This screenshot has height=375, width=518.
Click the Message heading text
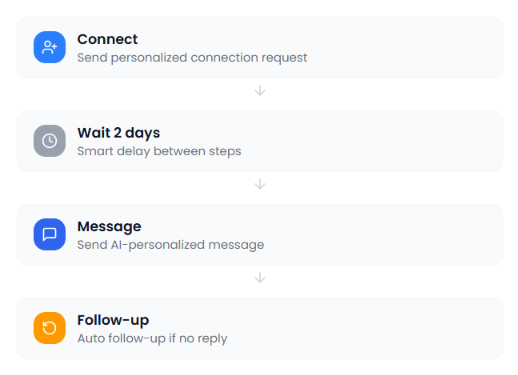click(x=109, y=227)
